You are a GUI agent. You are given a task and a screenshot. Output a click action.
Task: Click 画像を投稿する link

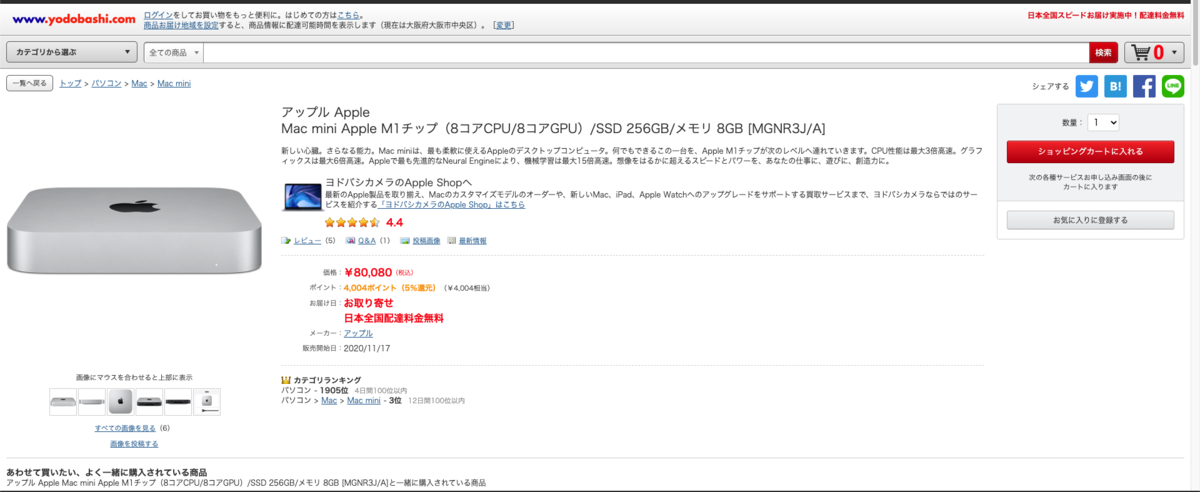click(134, 443)
